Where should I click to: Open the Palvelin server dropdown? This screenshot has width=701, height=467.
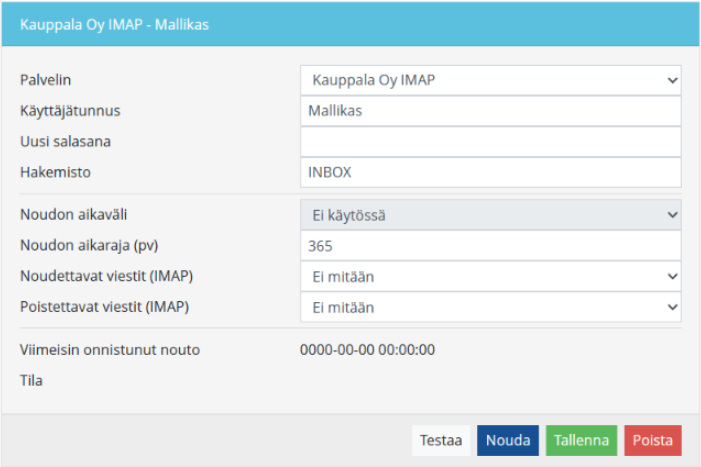(x=490, y=80)
